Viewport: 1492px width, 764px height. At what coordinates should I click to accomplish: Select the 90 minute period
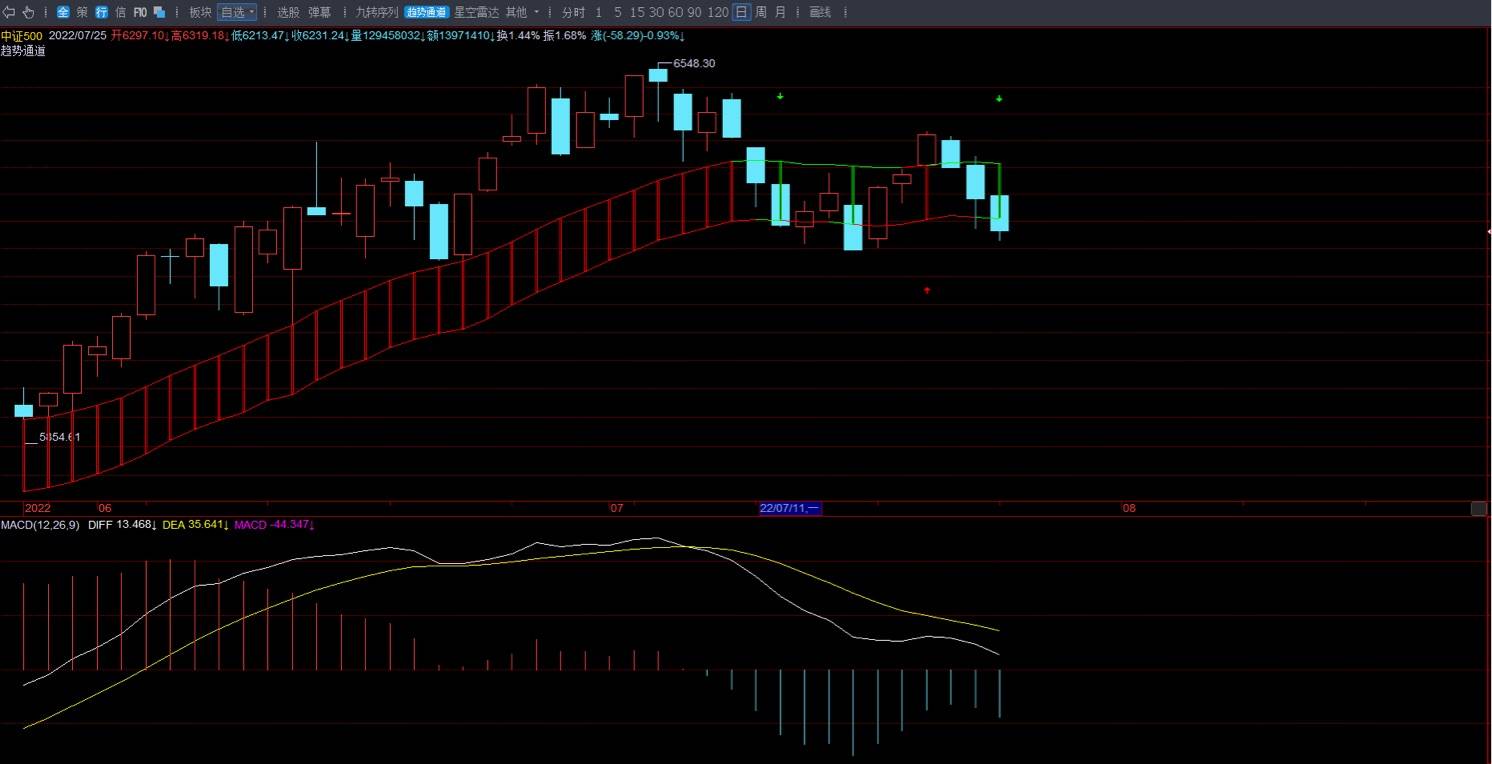click(x=694, y=12)
